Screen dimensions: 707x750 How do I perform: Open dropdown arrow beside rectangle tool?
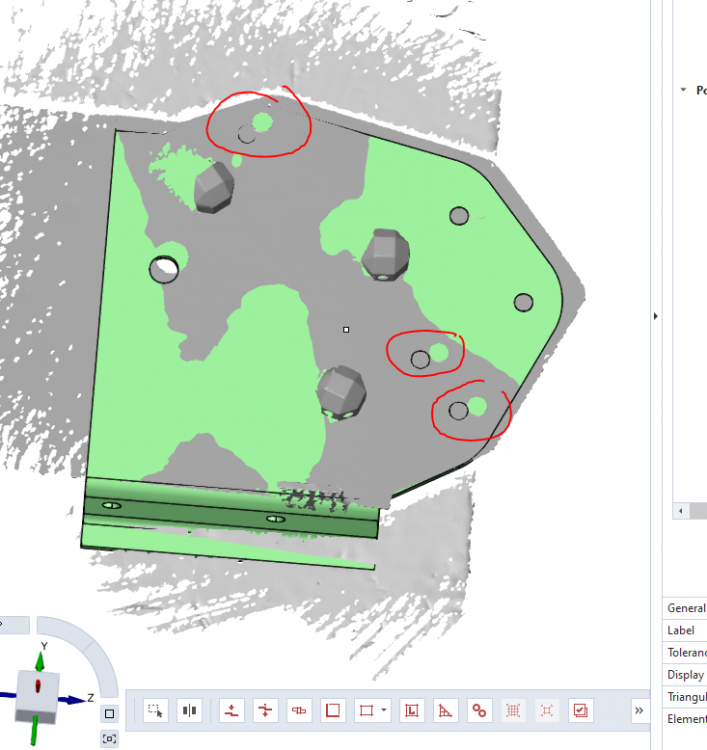click(385, 711)
